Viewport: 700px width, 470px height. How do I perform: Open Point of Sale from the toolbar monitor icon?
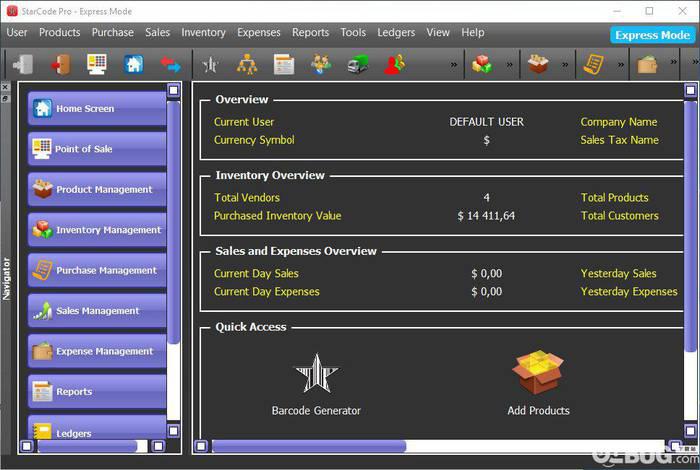click(x=97, y=64)
